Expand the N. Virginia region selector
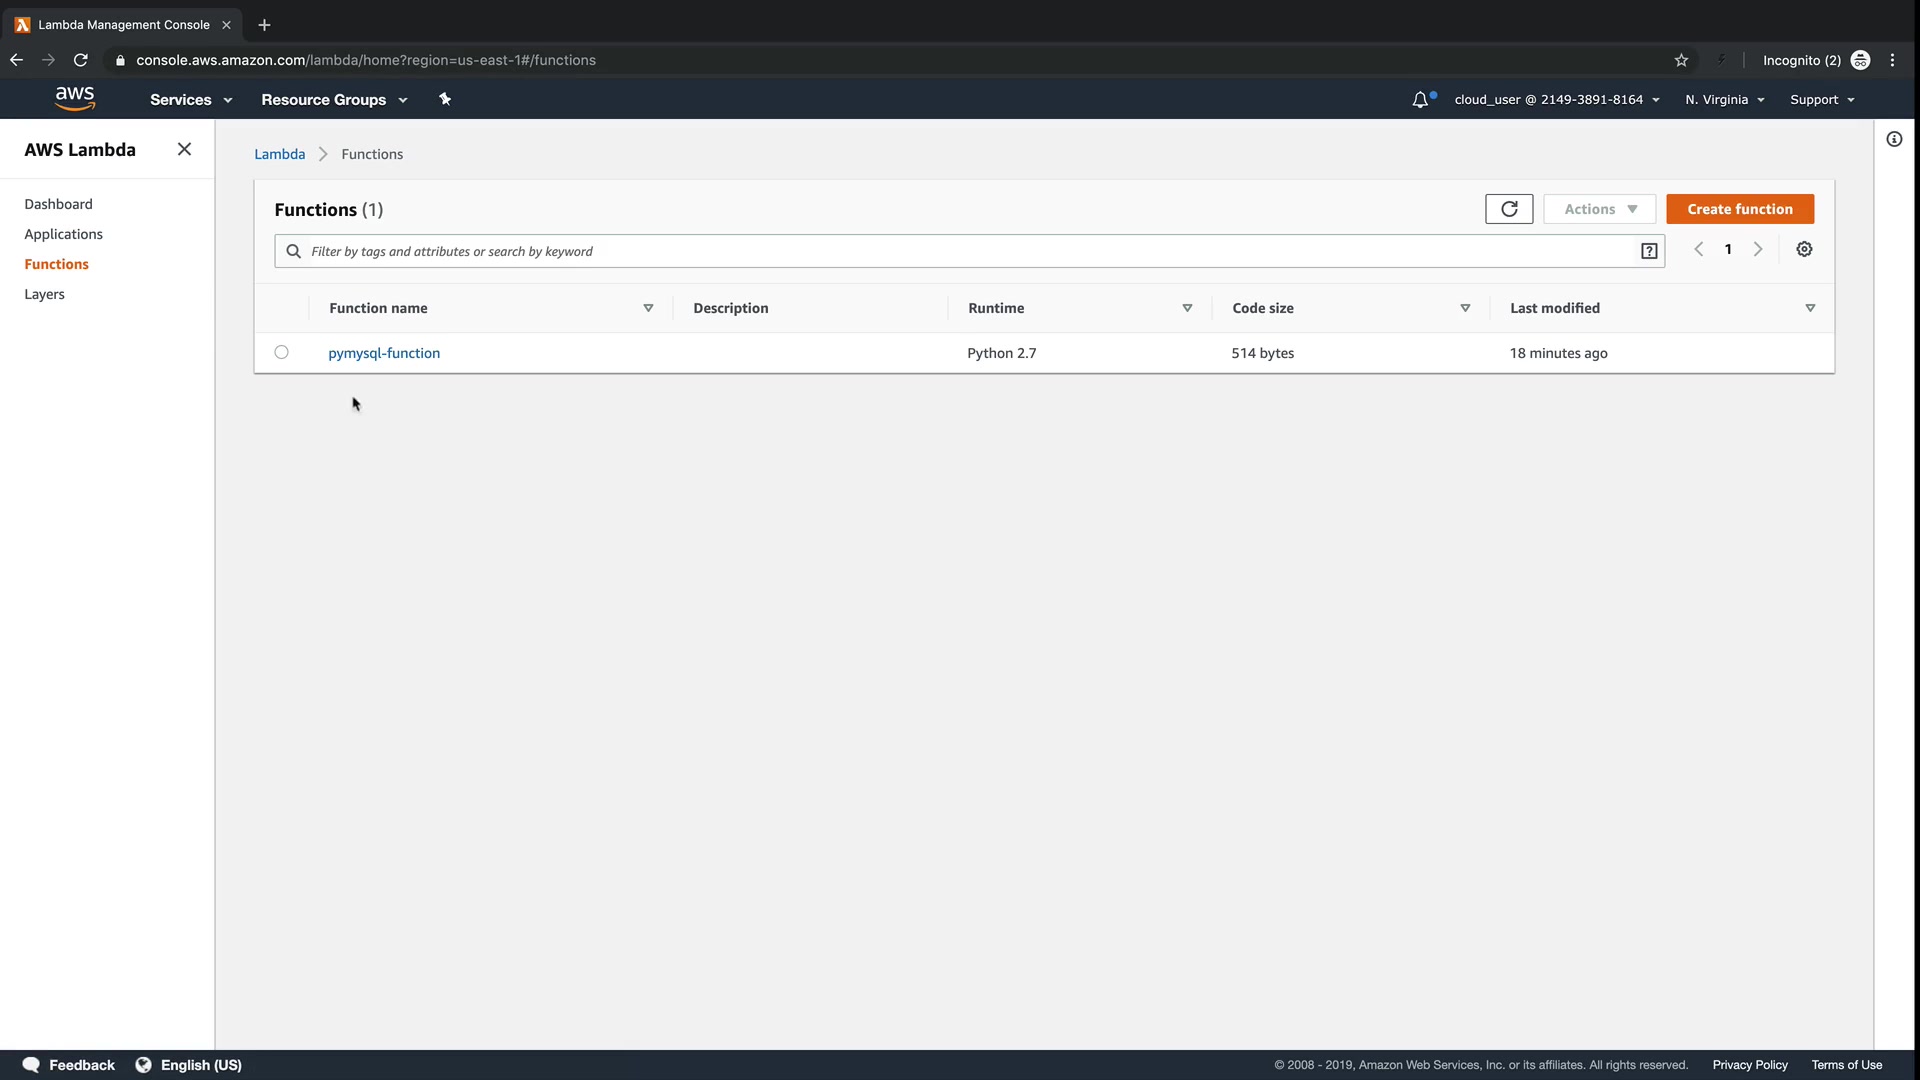 tap(1724, 100)
